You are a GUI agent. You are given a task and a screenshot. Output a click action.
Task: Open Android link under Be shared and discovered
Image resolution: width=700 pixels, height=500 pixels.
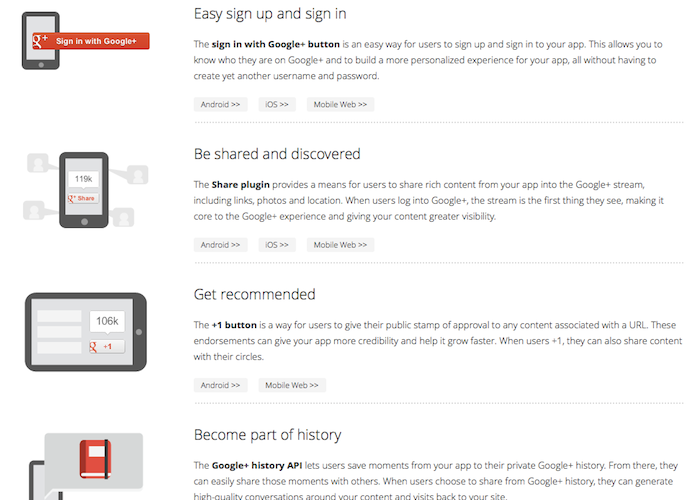221,245
